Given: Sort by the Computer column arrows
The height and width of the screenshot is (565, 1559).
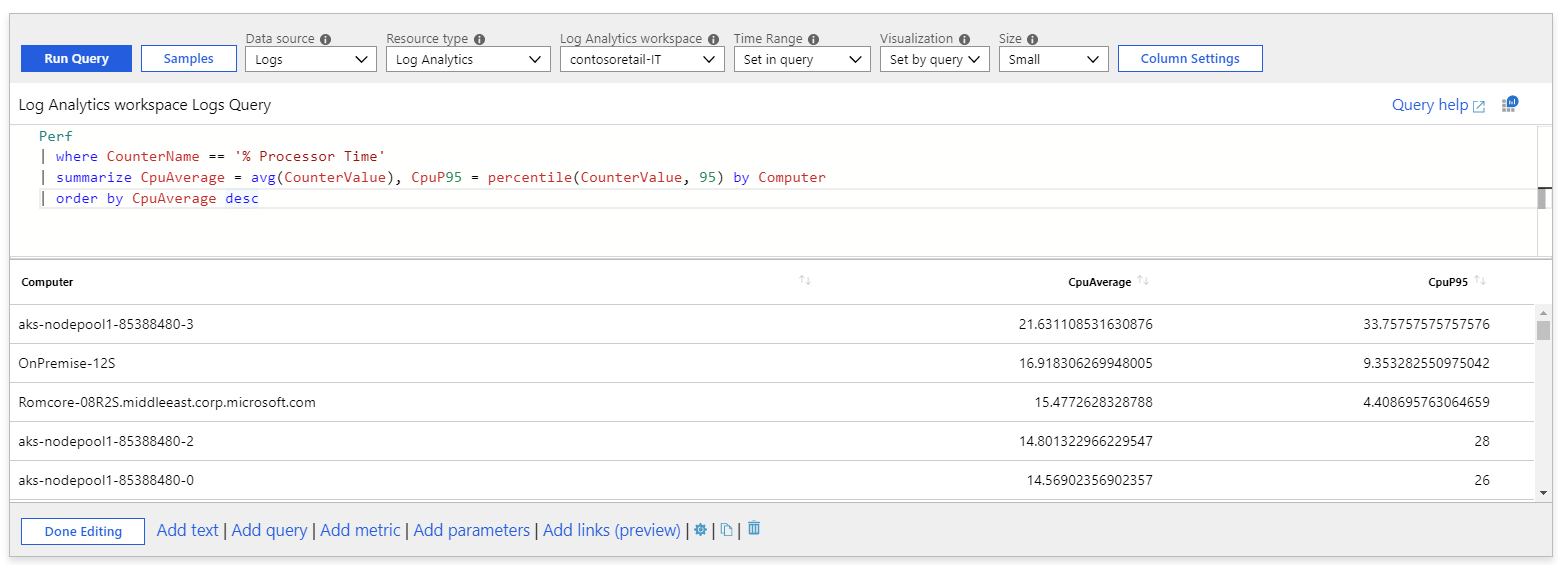Looking at the screenshot, I should pos(805,281).
